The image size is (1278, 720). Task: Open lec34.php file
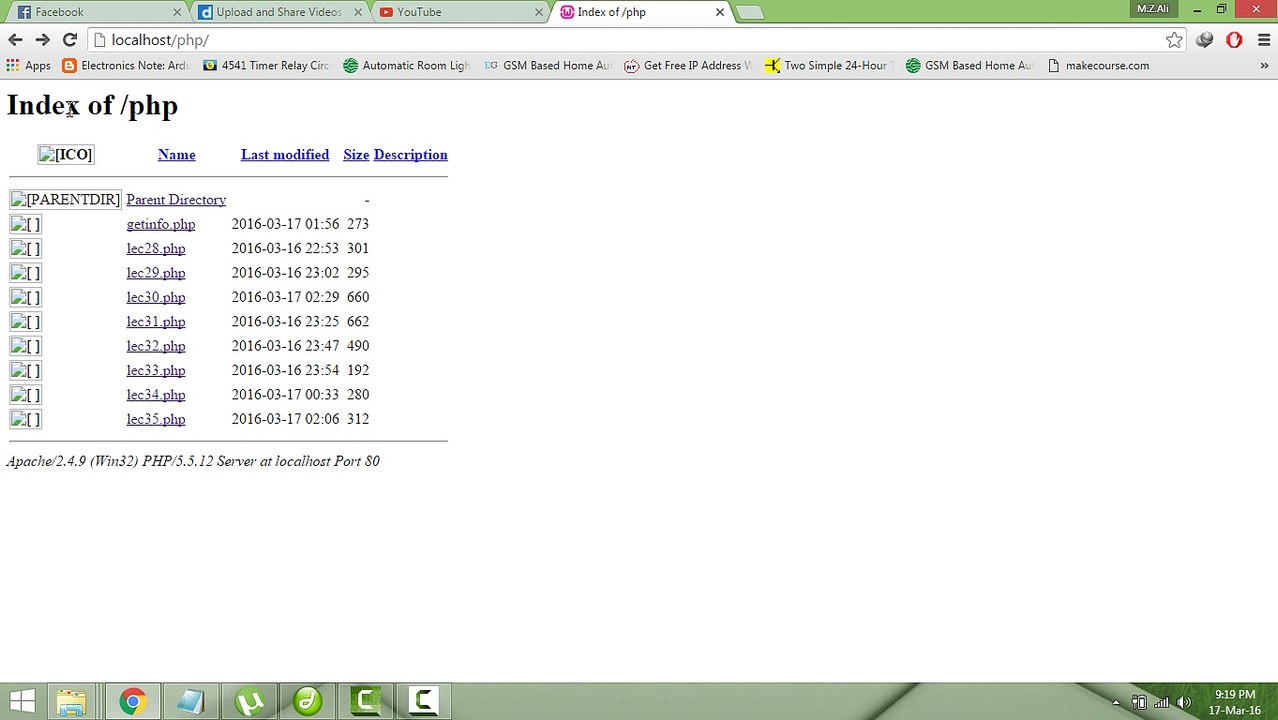(x=156, y=395)
